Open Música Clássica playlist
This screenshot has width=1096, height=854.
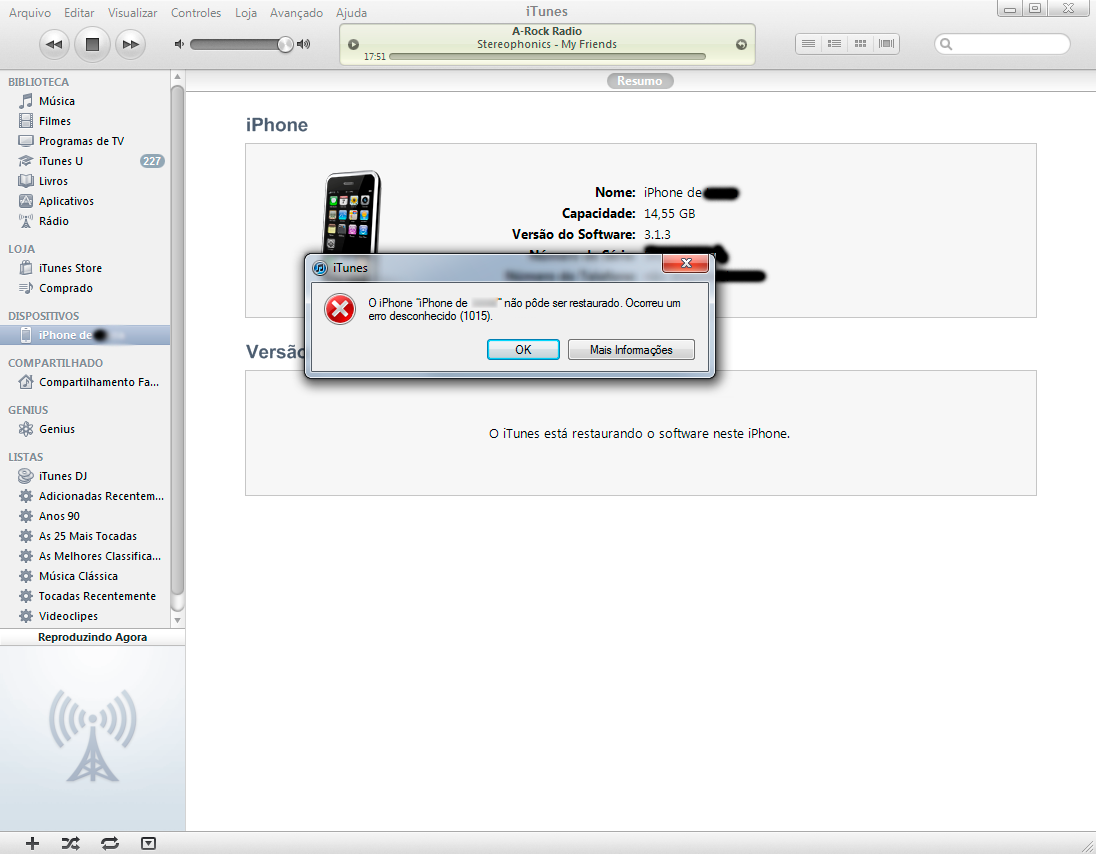(x=85, y=576)
